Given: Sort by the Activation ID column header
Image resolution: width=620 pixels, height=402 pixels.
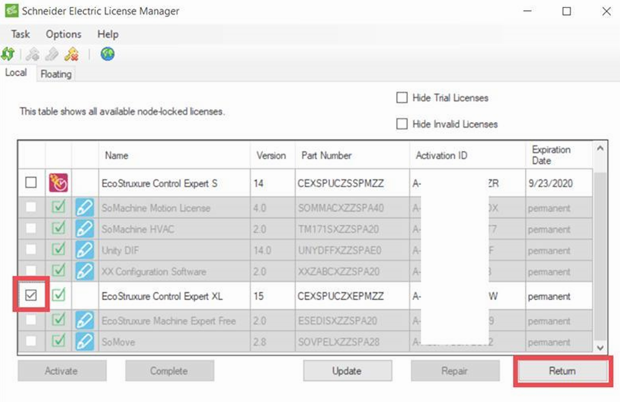Looking at the screenshot, I should 467,155.
